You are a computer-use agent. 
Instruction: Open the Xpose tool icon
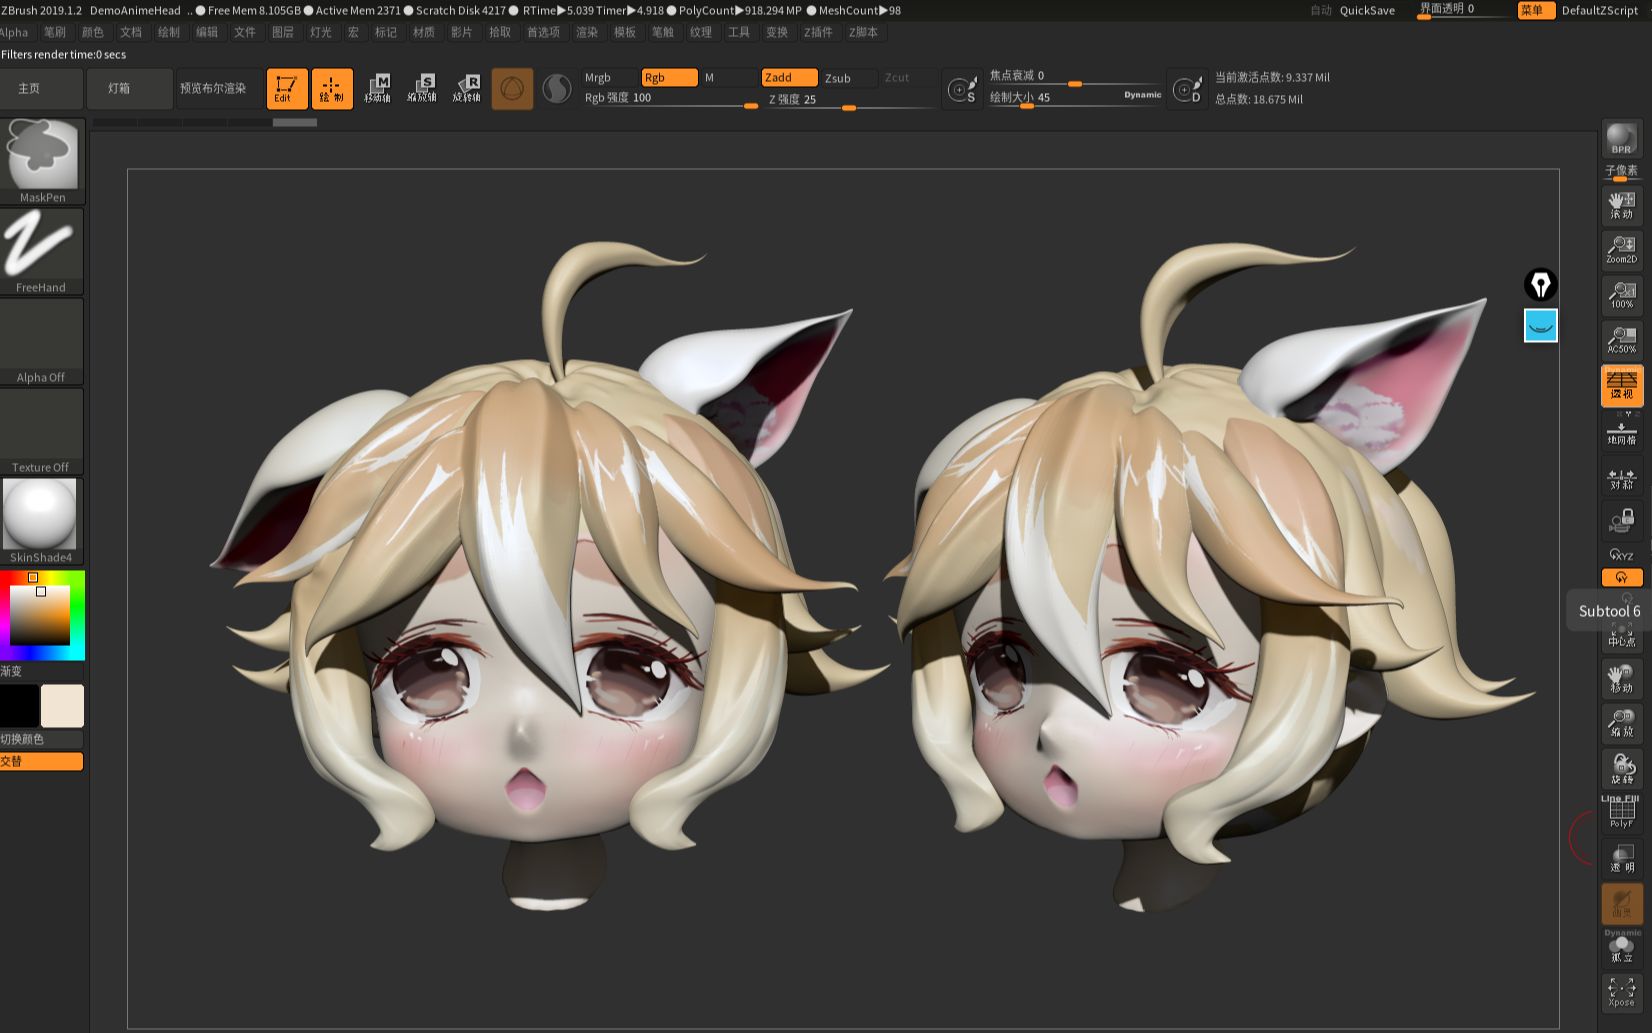(x=1622, y=990)
